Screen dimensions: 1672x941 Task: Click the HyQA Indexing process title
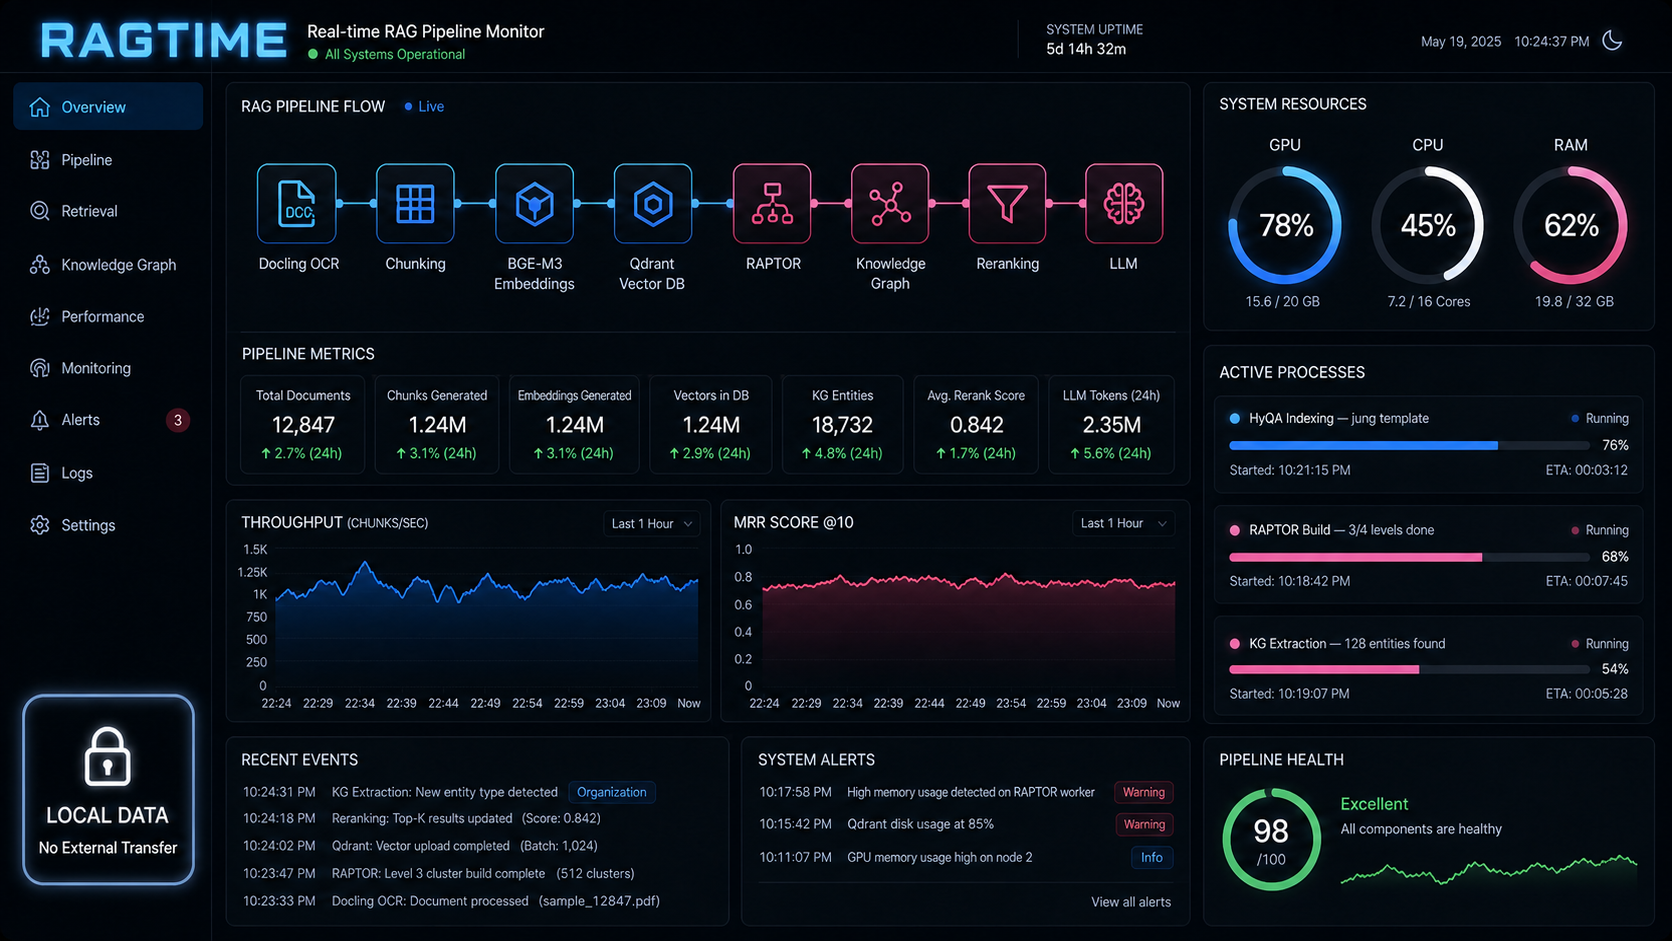[1339, 419]
